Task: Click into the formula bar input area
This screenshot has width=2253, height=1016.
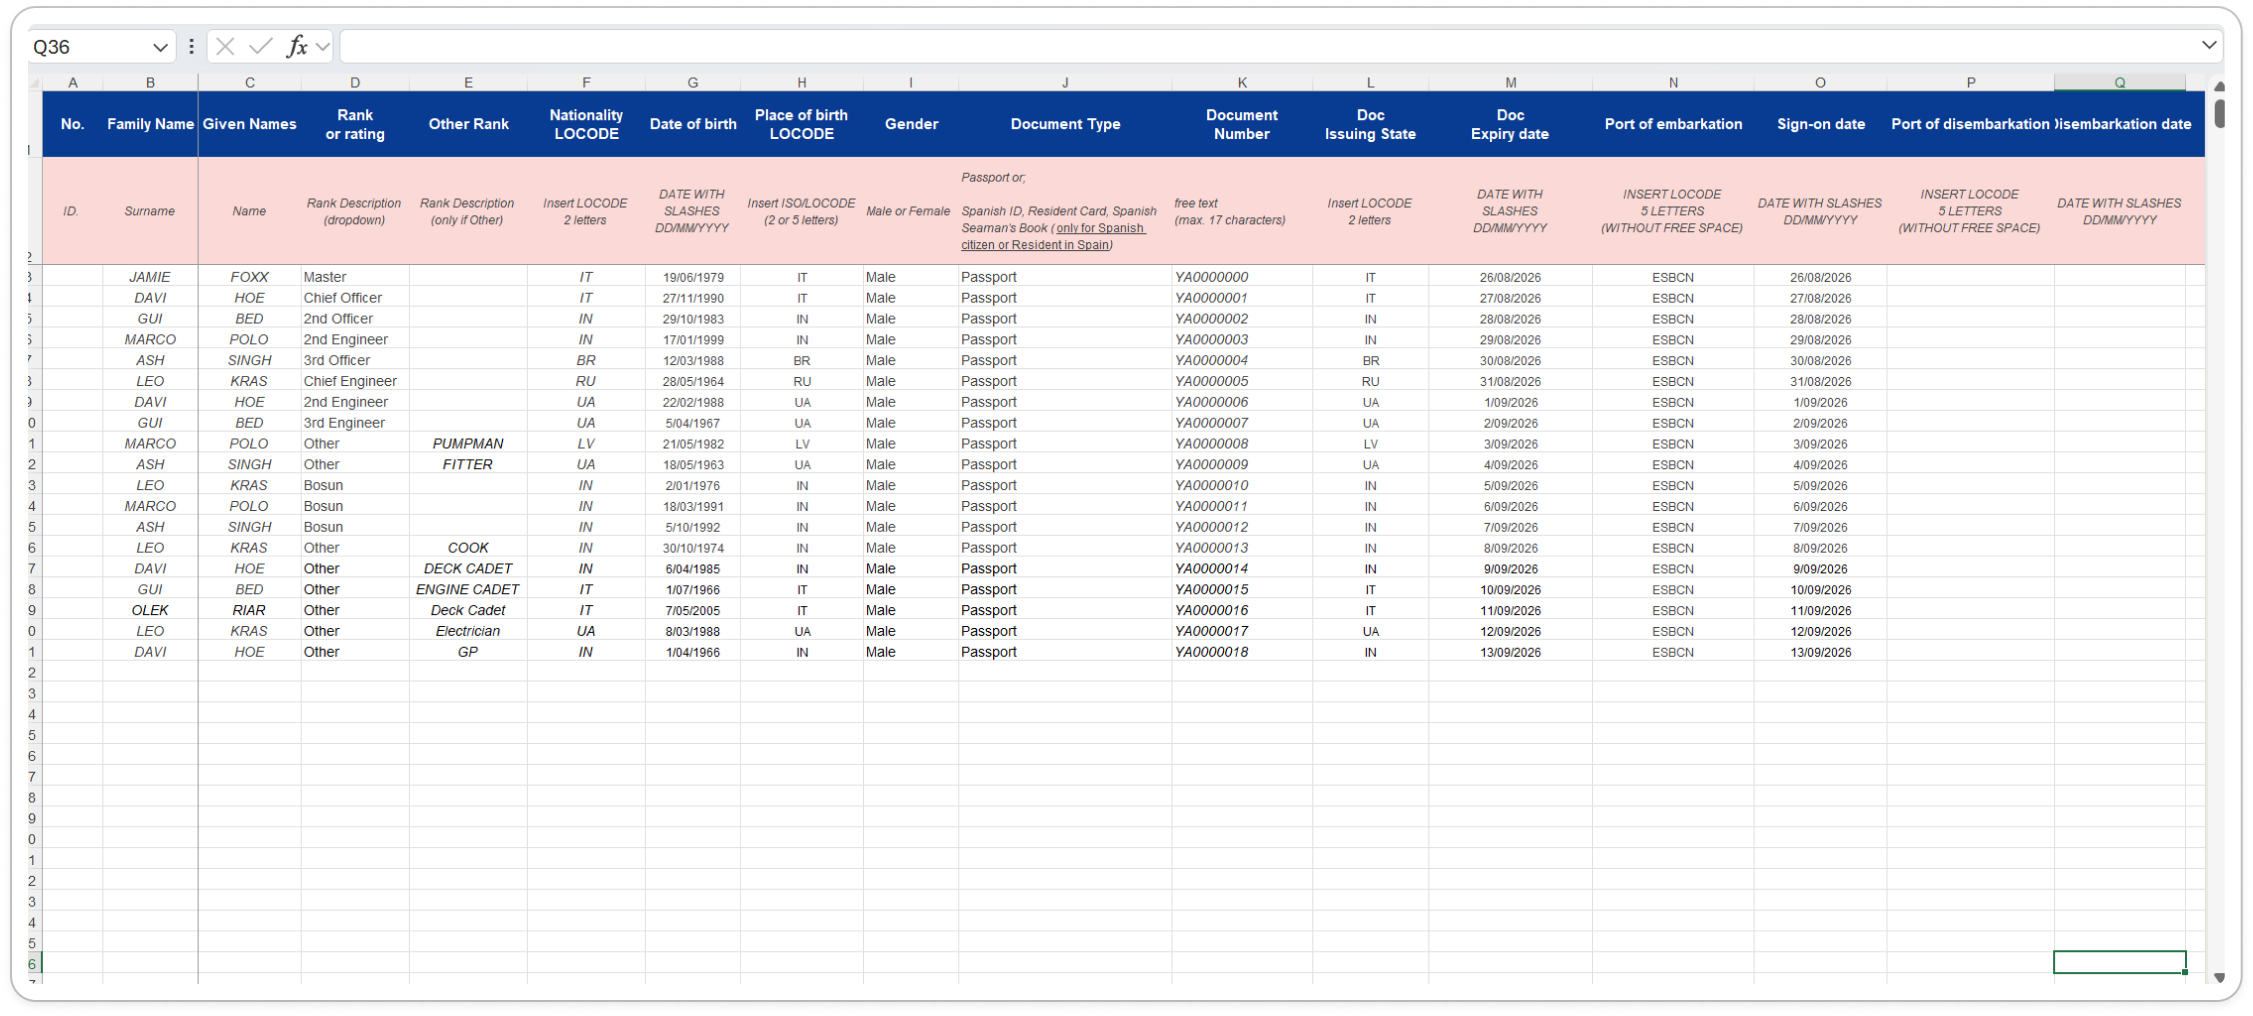Action: tap(1268, 46)
